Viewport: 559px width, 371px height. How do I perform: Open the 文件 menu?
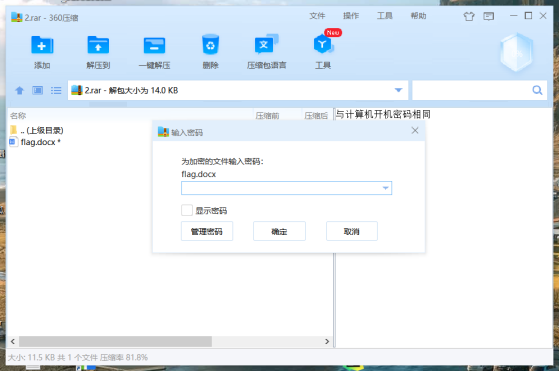pos(317,16)
